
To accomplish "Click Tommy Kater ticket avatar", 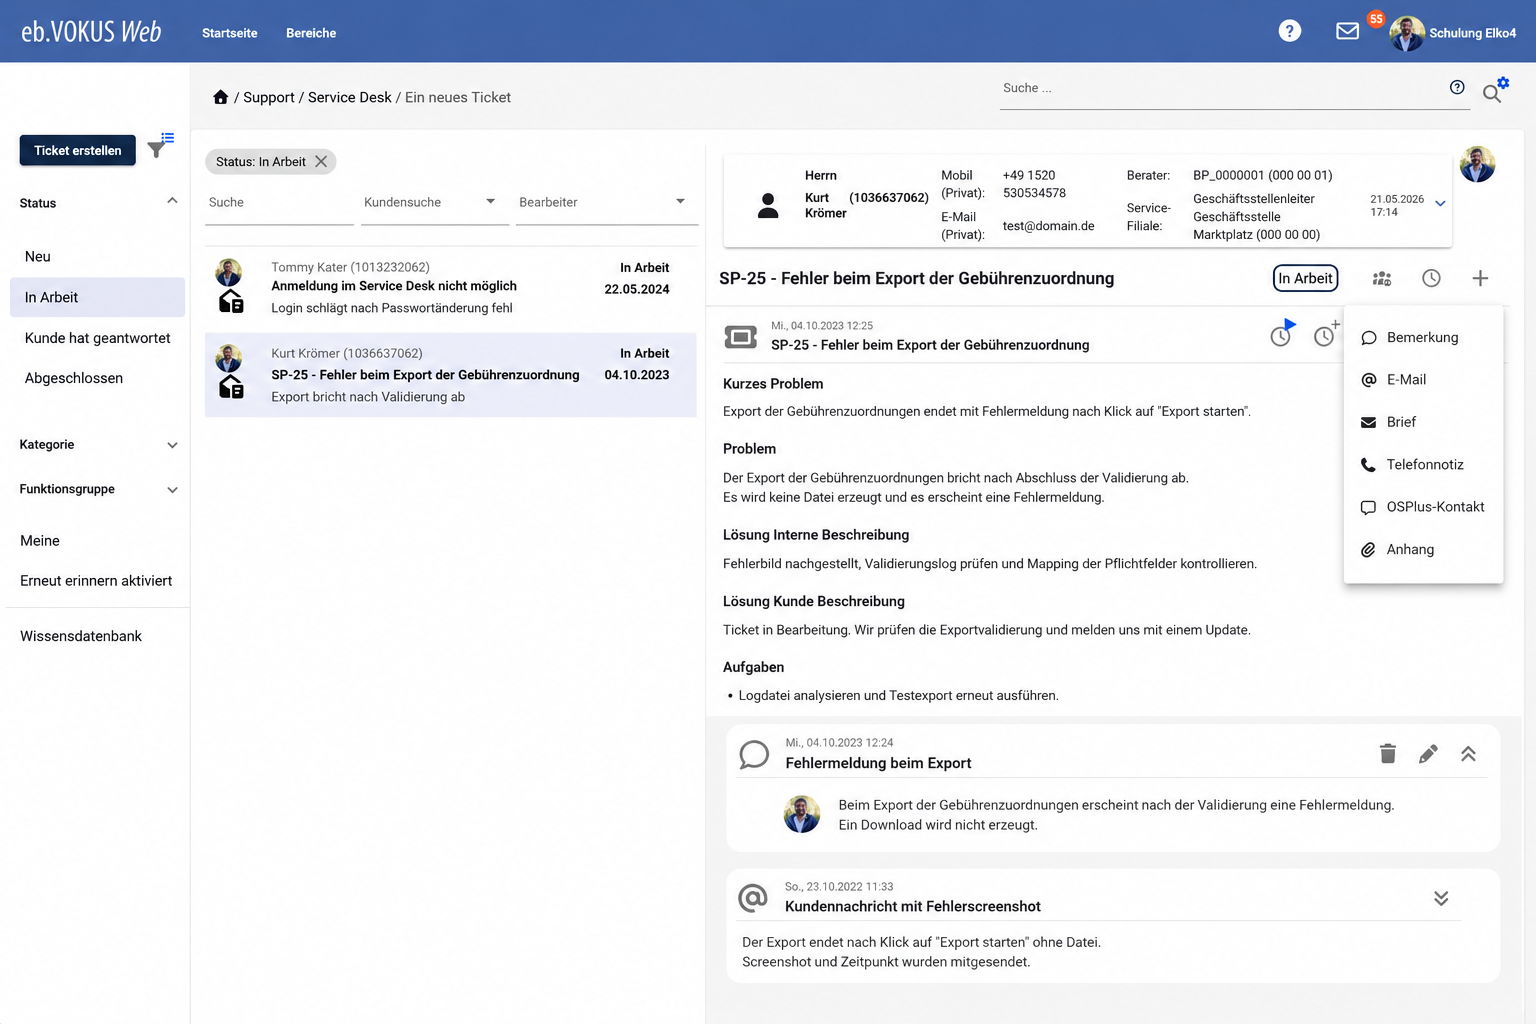I will 229,271.
